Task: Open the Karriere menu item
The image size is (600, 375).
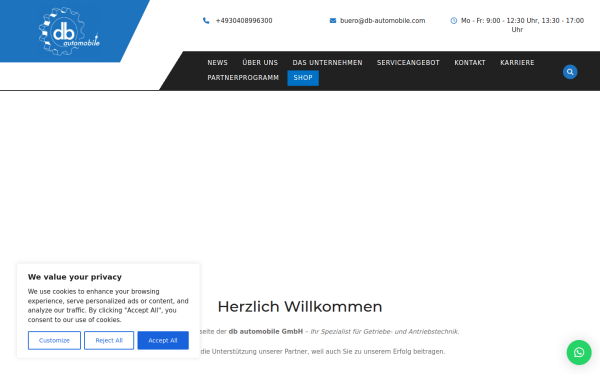Action: point(517,63)
